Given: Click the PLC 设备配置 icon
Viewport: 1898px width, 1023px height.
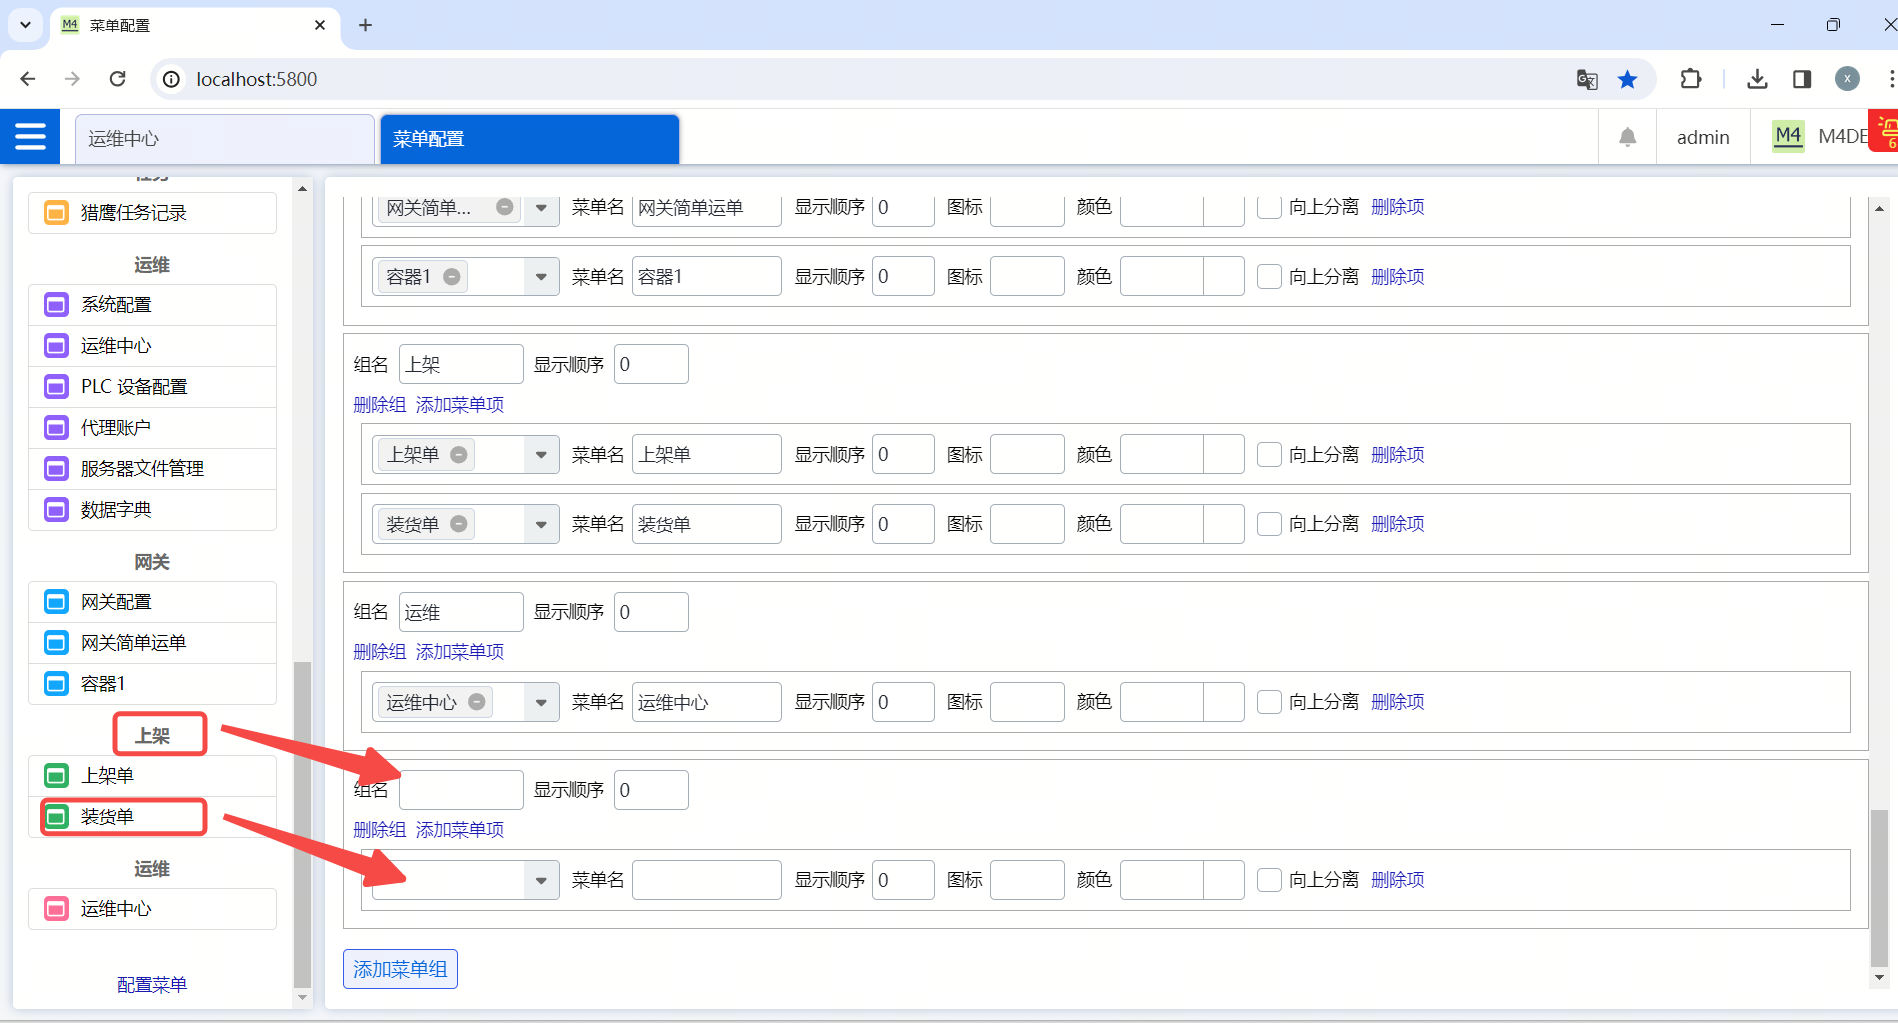Looking at the screenshot, I should point(56,387).
